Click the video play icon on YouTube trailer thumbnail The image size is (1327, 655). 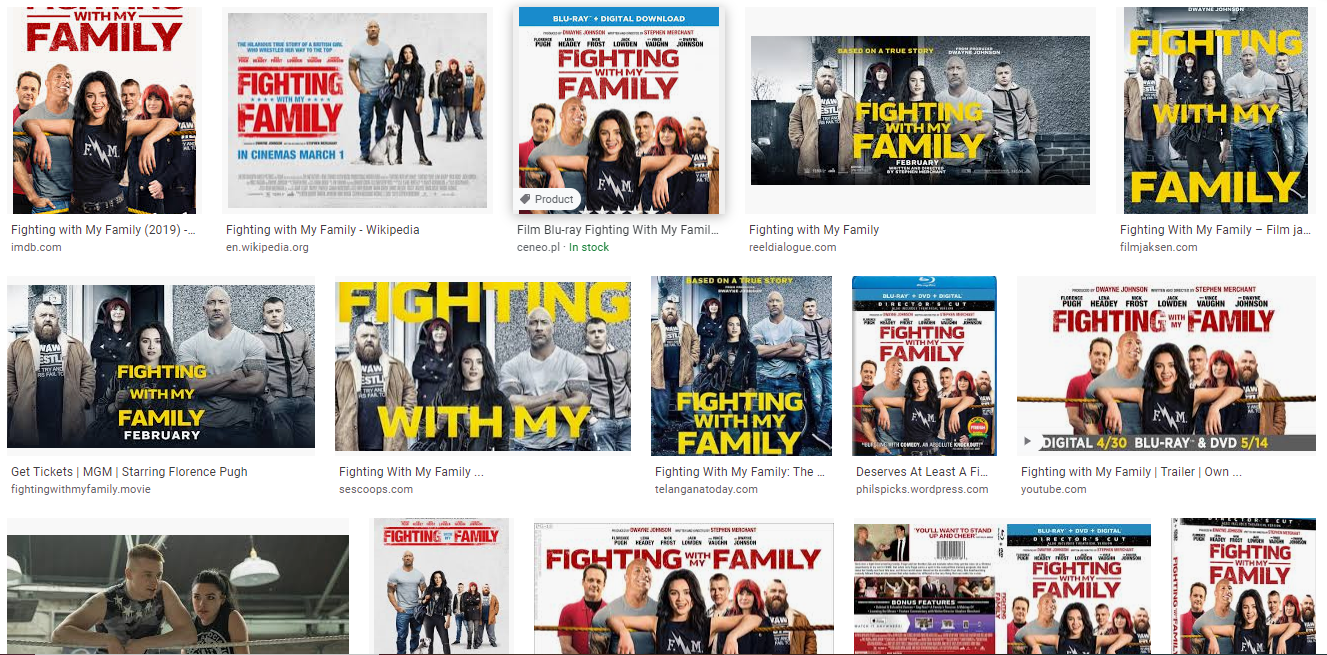(1027, 442)
